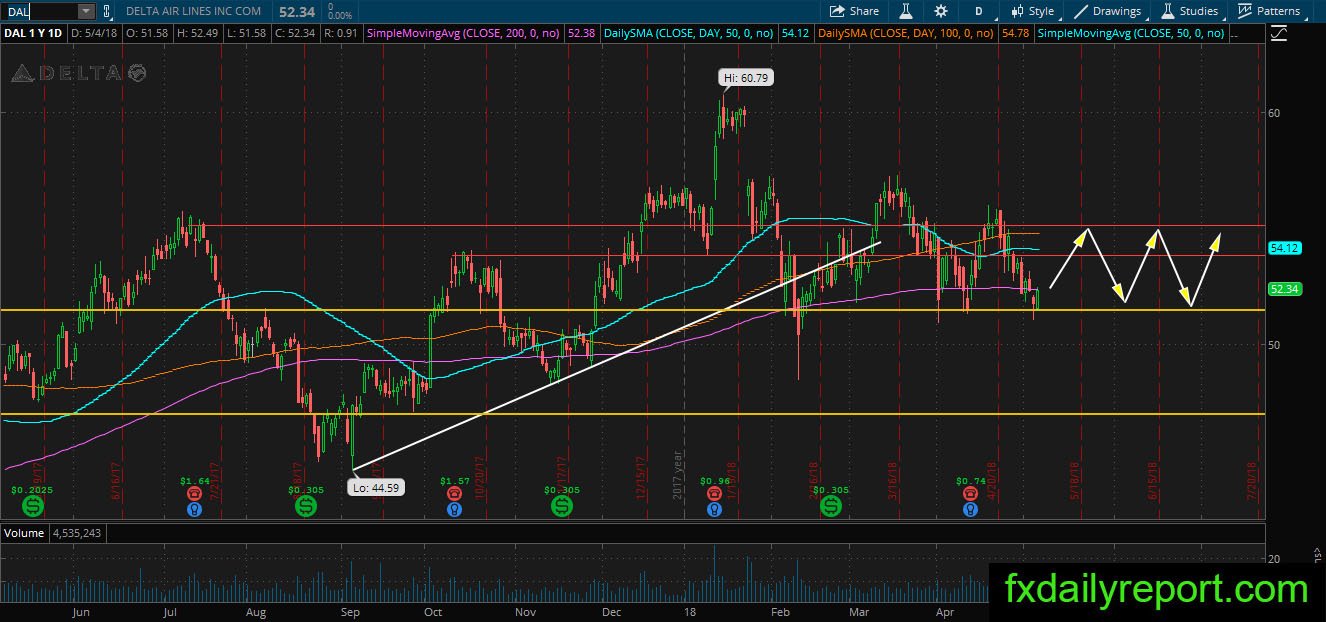
Task: Open the D aggregation period dropdown
Action: point(979,11)
